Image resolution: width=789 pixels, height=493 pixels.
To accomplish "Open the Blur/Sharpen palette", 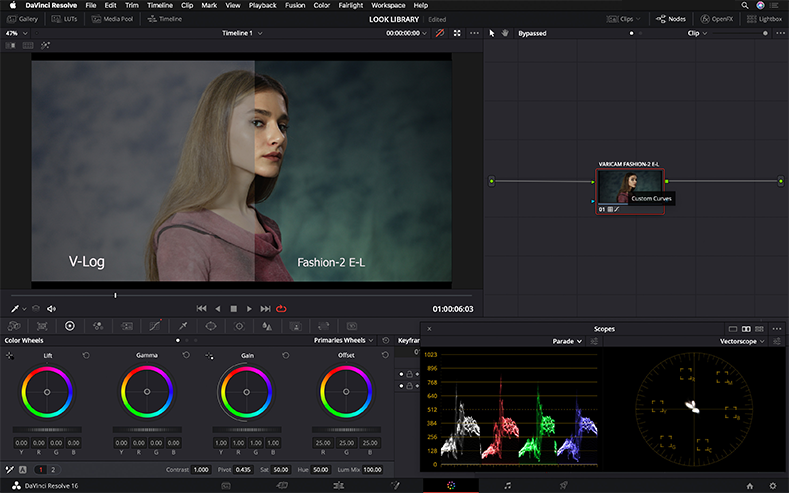I will (267, 326).
